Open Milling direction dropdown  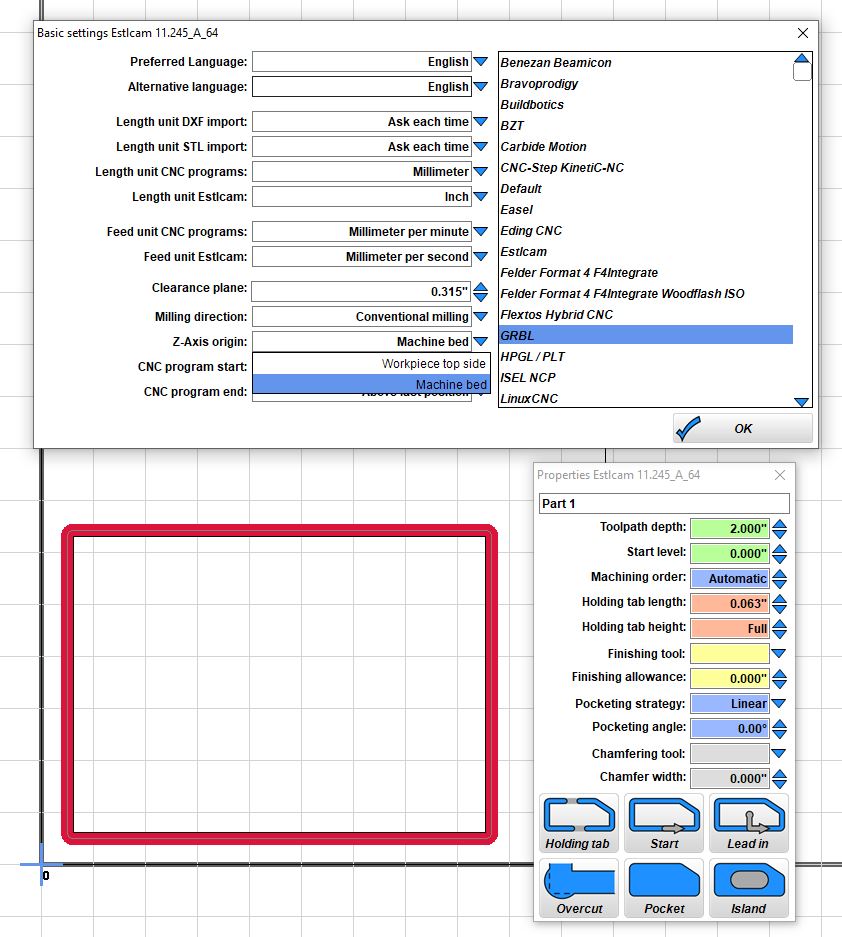tap(480, 317)
